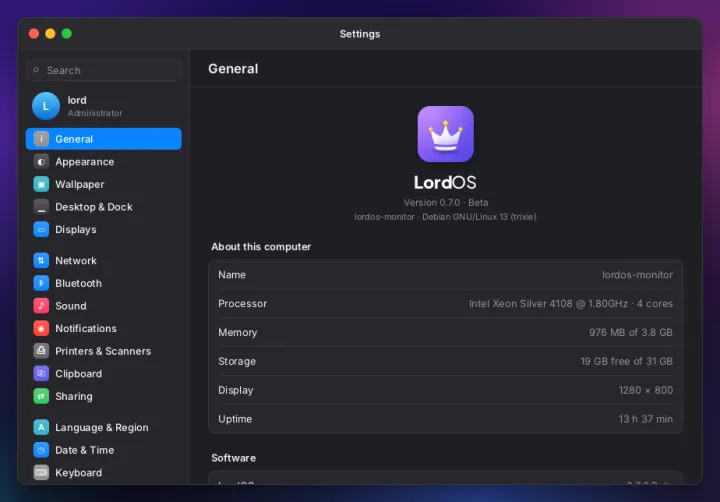
Task: Go to Sharing settings
Action: 104,396
